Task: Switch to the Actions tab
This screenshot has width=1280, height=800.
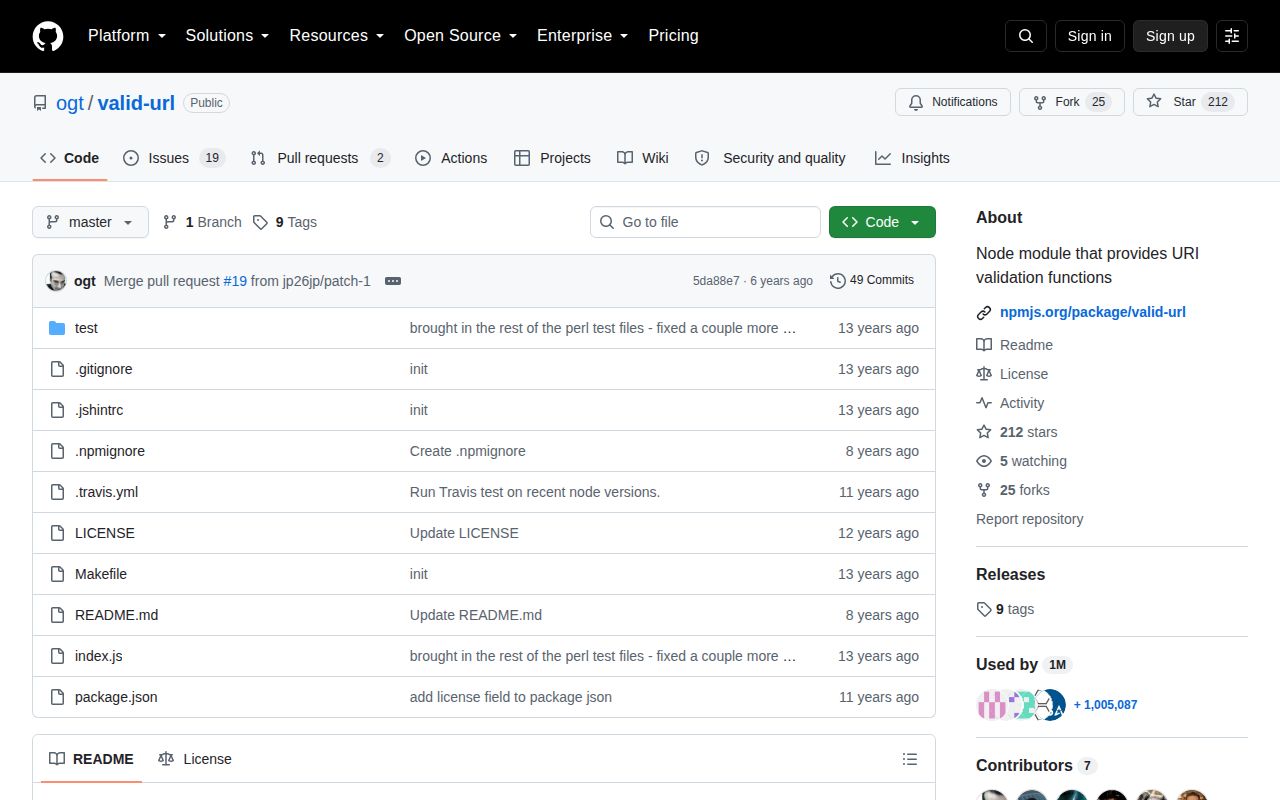Action: tap(451, 158)
